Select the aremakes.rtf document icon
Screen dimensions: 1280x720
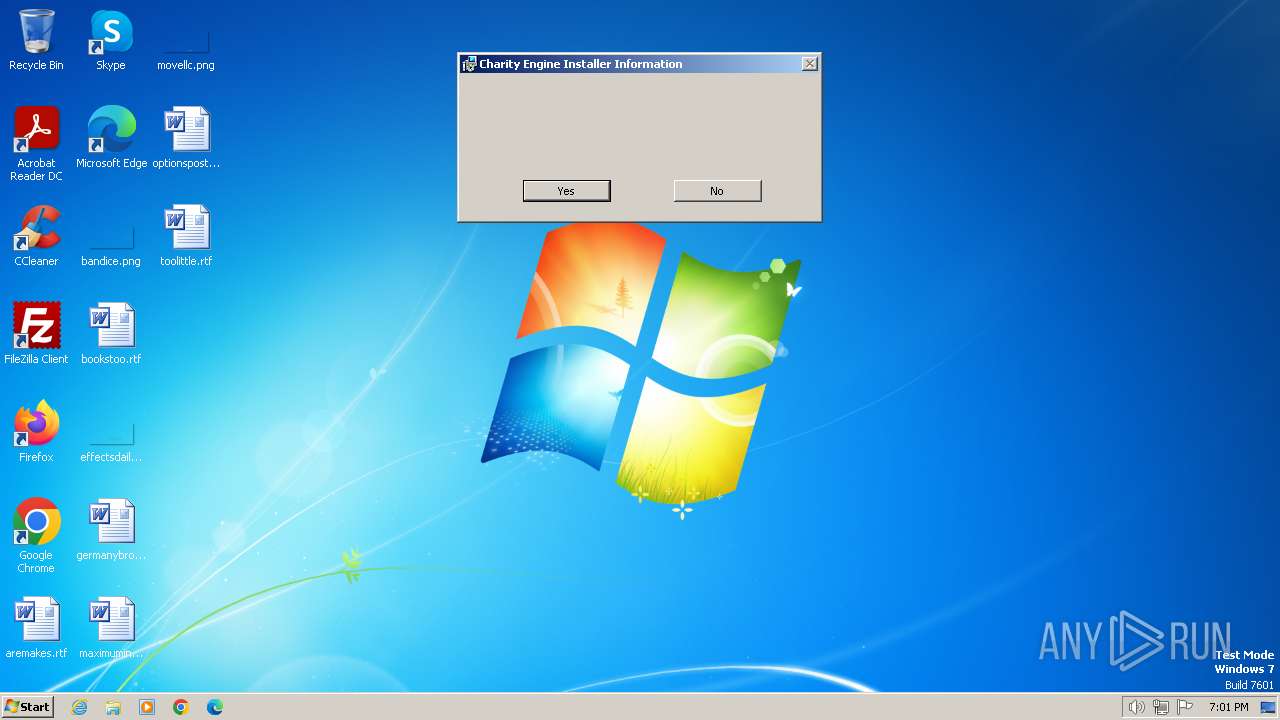coord(36,628)
